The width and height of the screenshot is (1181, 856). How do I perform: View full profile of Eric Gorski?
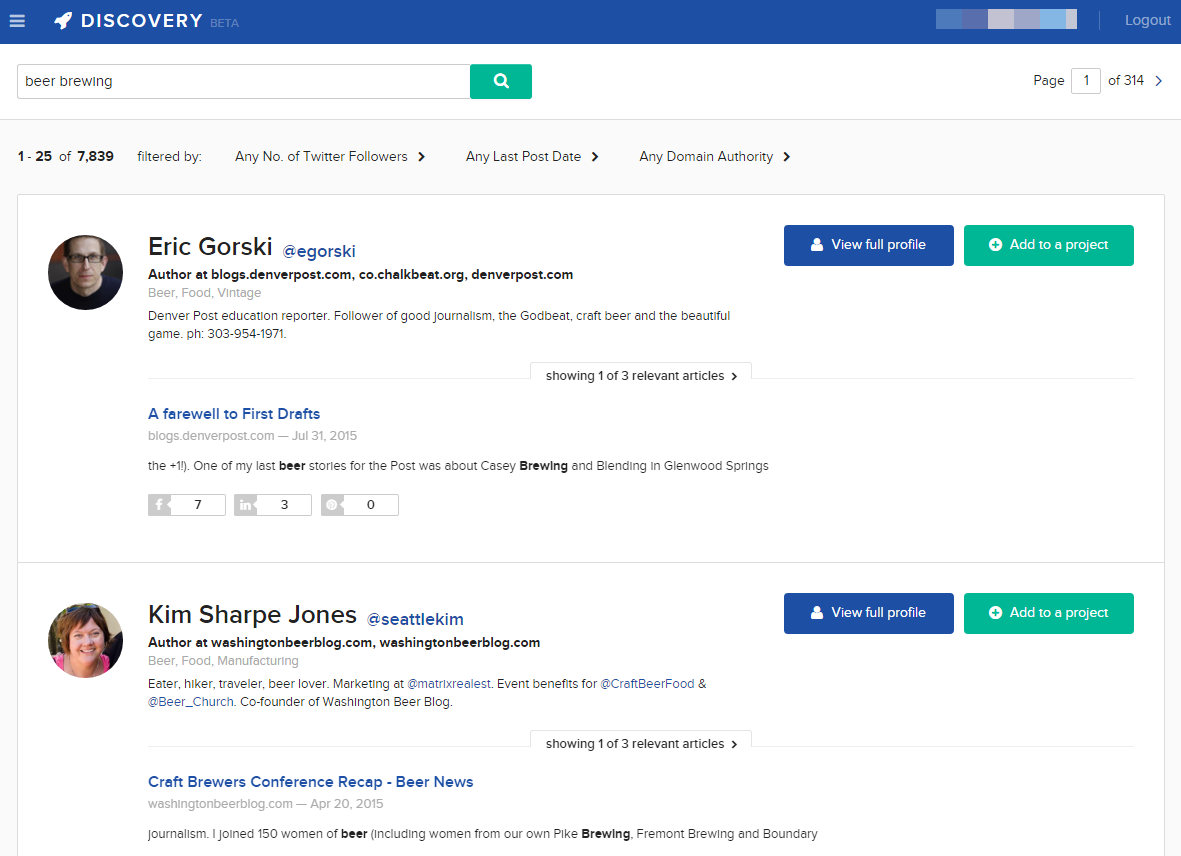coord(868,245)
